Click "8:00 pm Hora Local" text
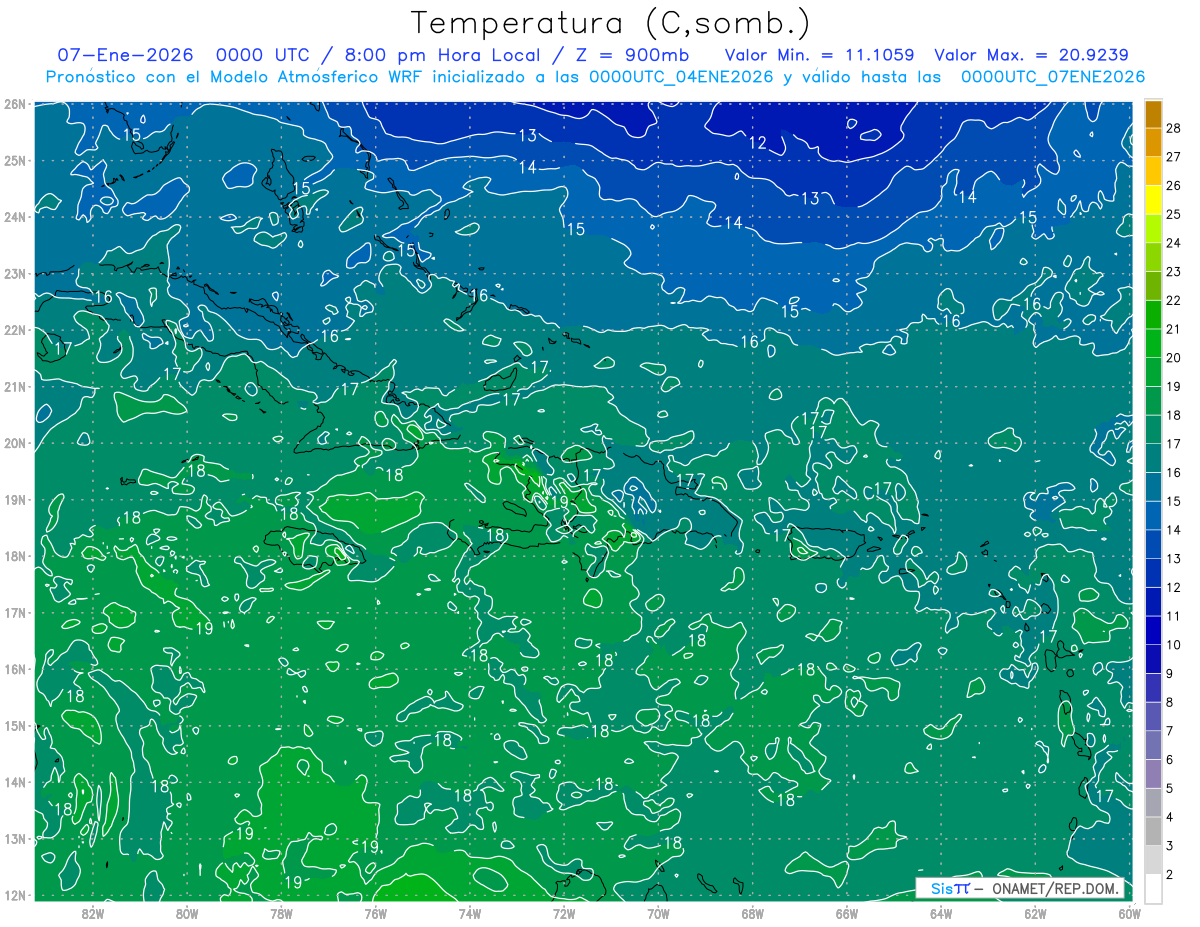1200x927 pixels. tap(440, 55)
